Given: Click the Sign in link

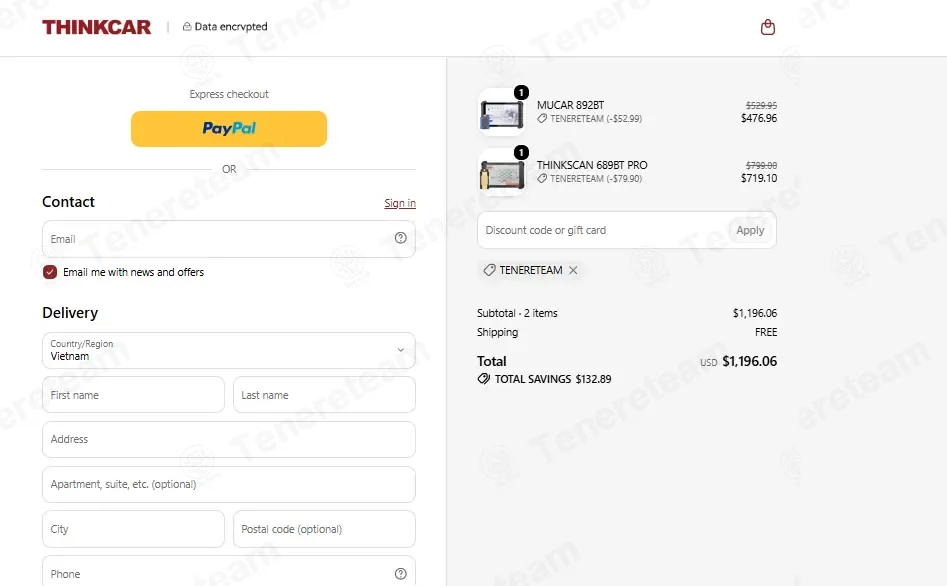Looking at the screenshot, I should pos(400,203).
